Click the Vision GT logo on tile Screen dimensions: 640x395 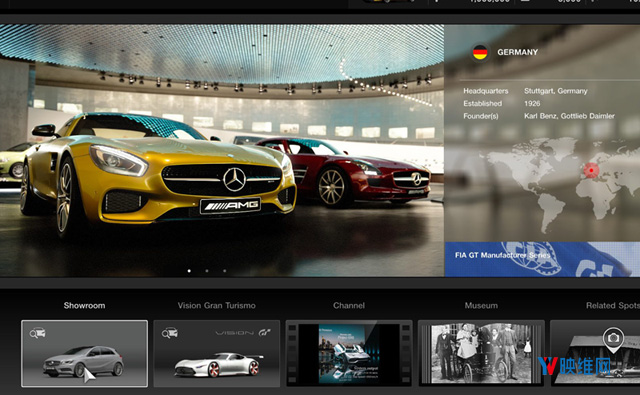243,333
